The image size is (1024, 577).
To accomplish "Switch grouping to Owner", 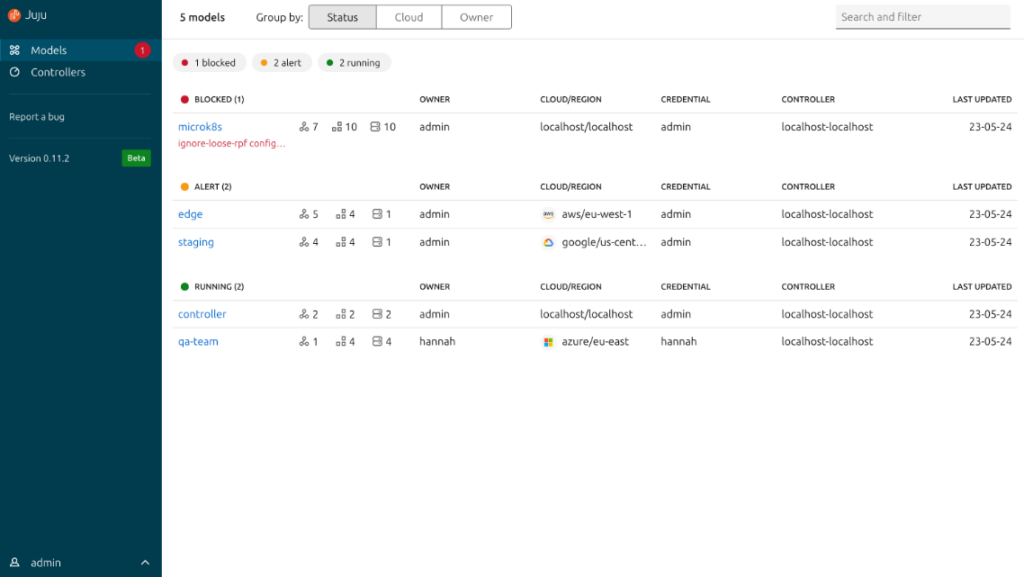I will tap(476, 17).
